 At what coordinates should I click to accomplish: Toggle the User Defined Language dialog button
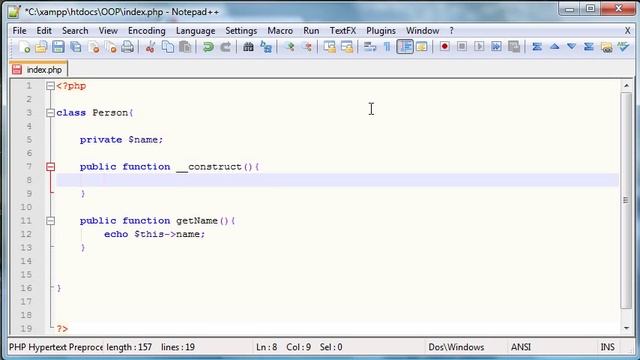pos(422,47)
